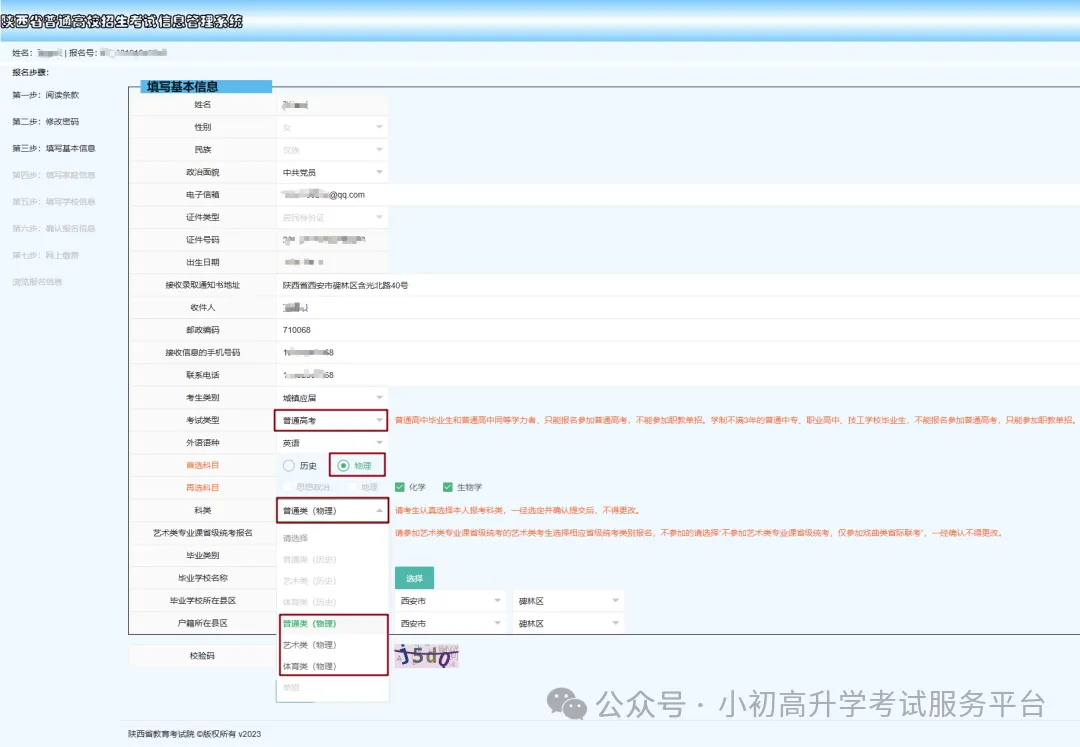1080x747 pixels.
Task: Choose 体育类(历史) from the list
Action: 333,602
